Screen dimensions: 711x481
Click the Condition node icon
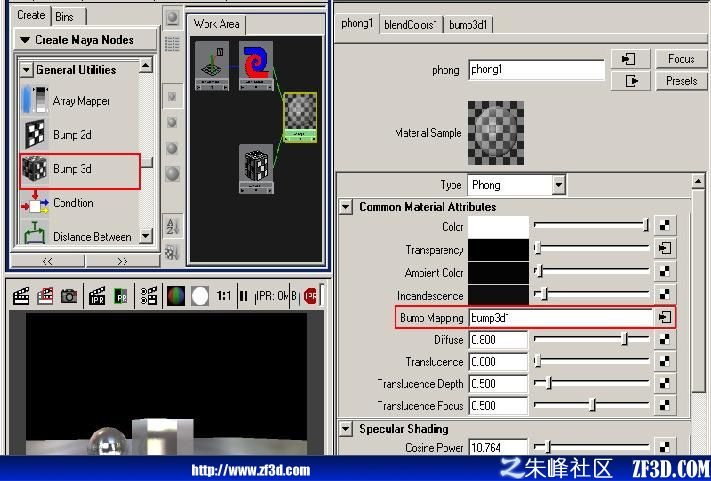[x=34, y=203]
